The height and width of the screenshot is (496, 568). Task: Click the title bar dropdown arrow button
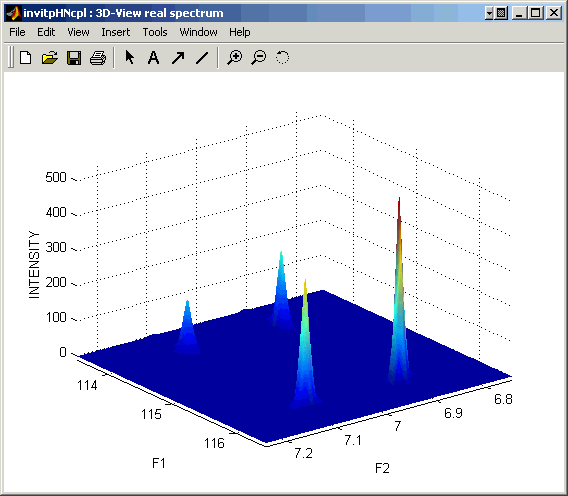[489, 14]
